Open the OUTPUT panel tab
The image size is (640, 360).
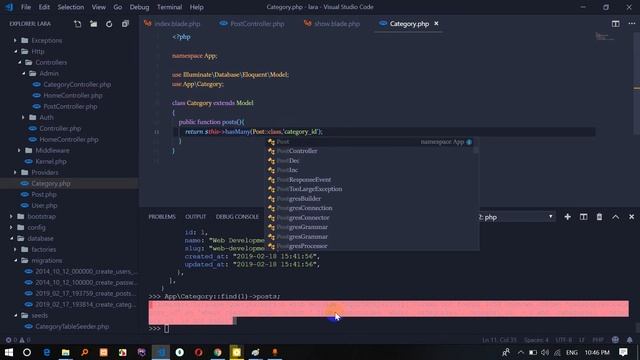click(196, 217)
